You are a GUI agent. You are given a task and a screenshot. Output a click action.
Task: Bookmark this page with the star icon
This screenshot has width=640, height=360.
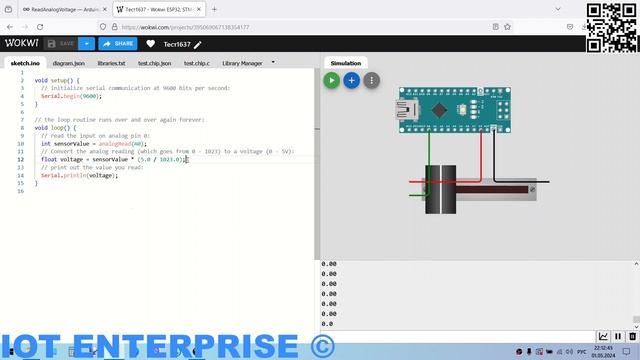[507, 27]
